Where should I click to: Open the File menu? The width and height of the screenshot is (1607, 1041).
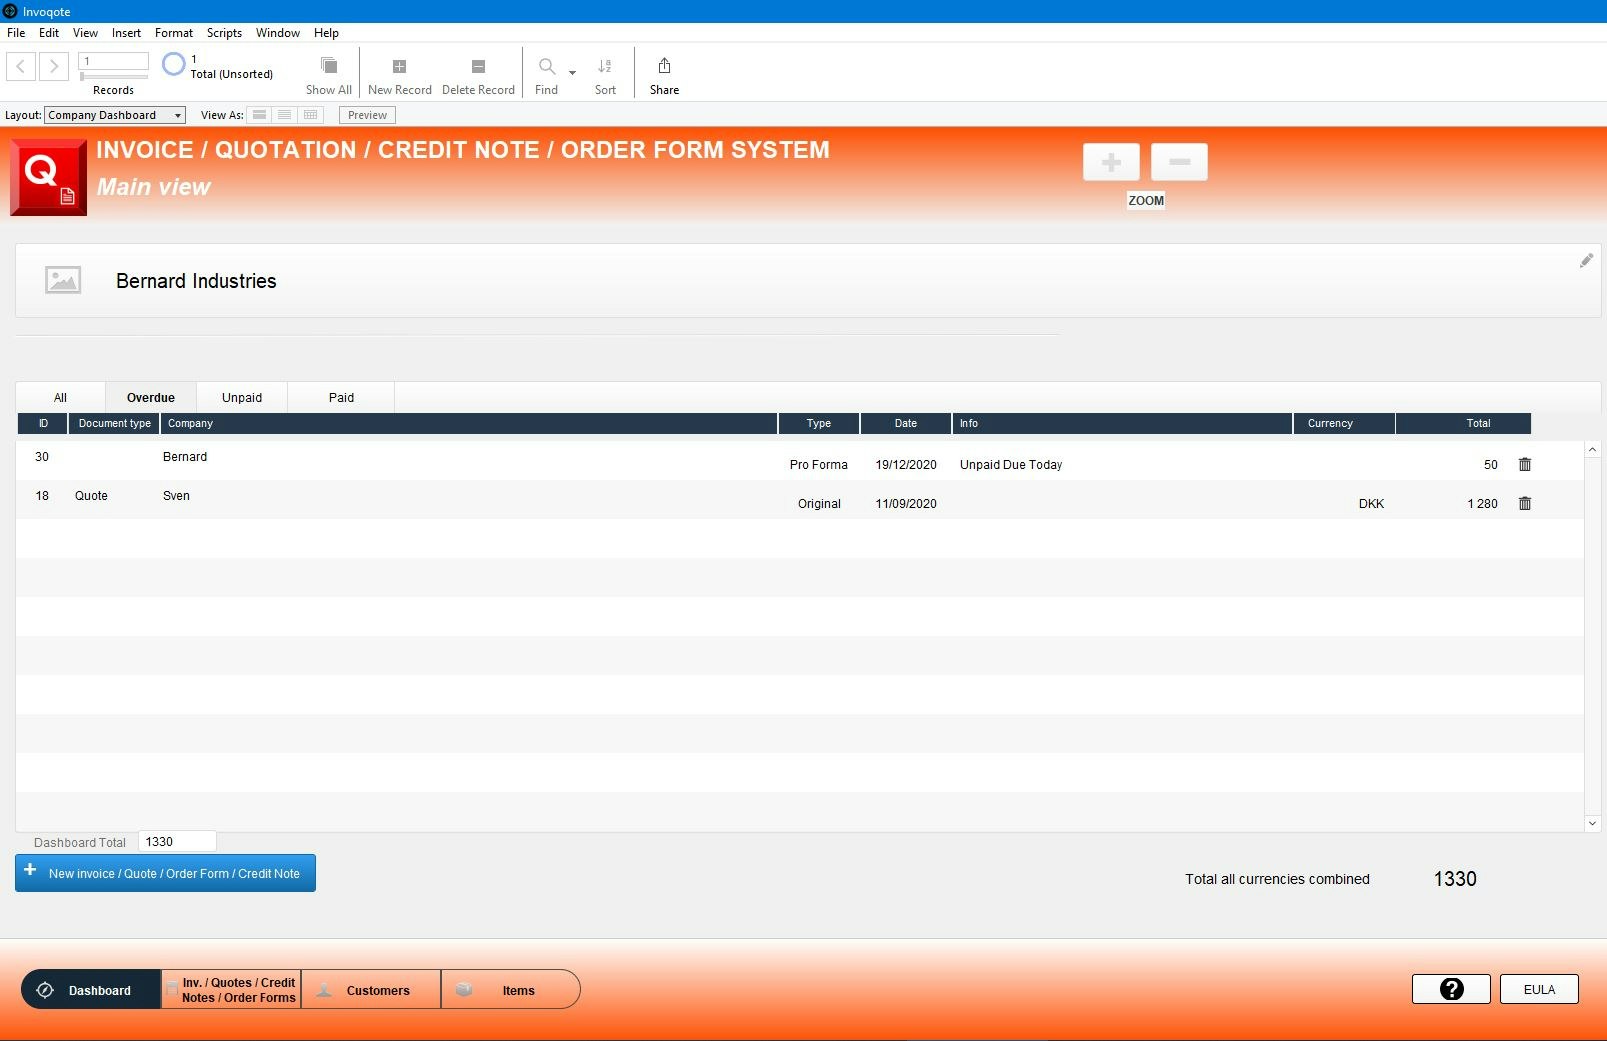tap(16, 33)
